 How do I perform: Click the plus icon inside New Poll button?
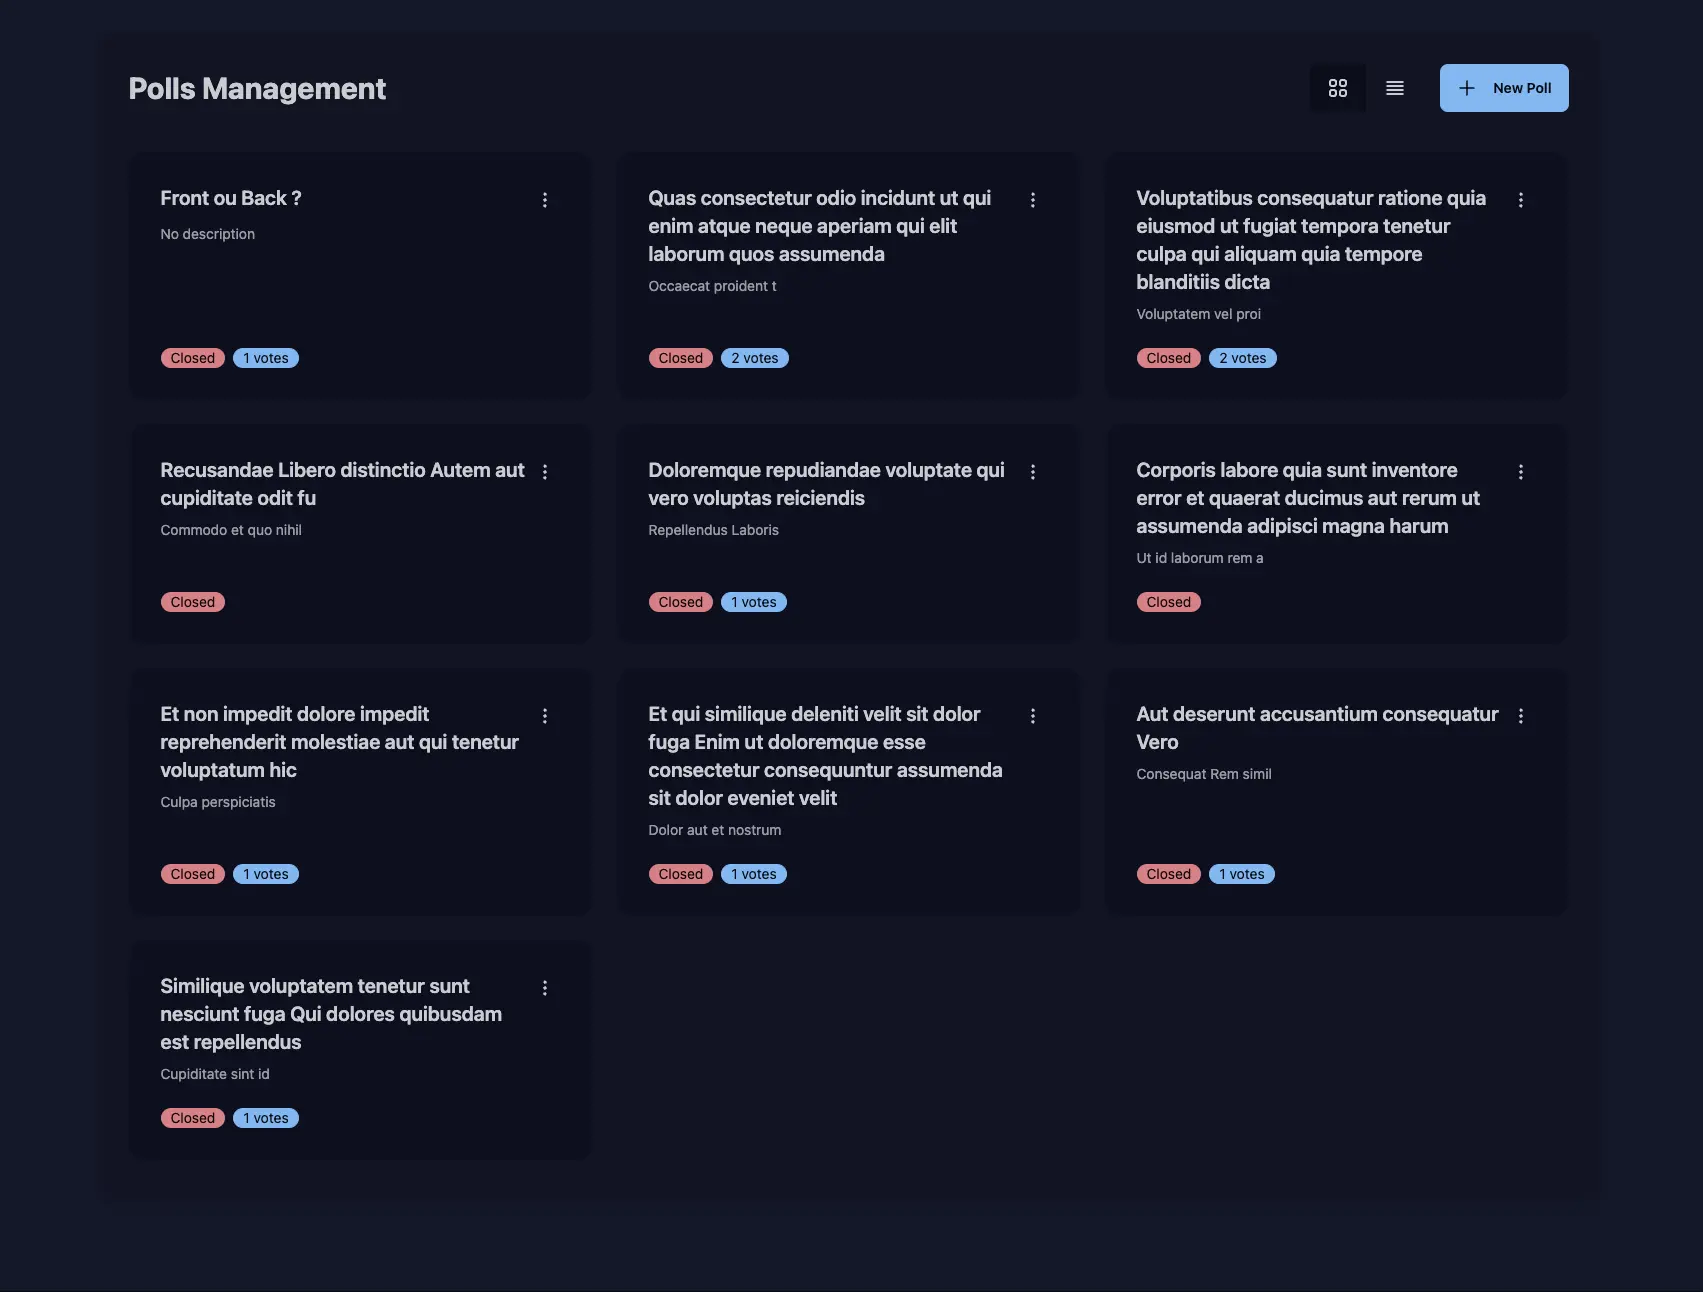tap(1466, 88)
